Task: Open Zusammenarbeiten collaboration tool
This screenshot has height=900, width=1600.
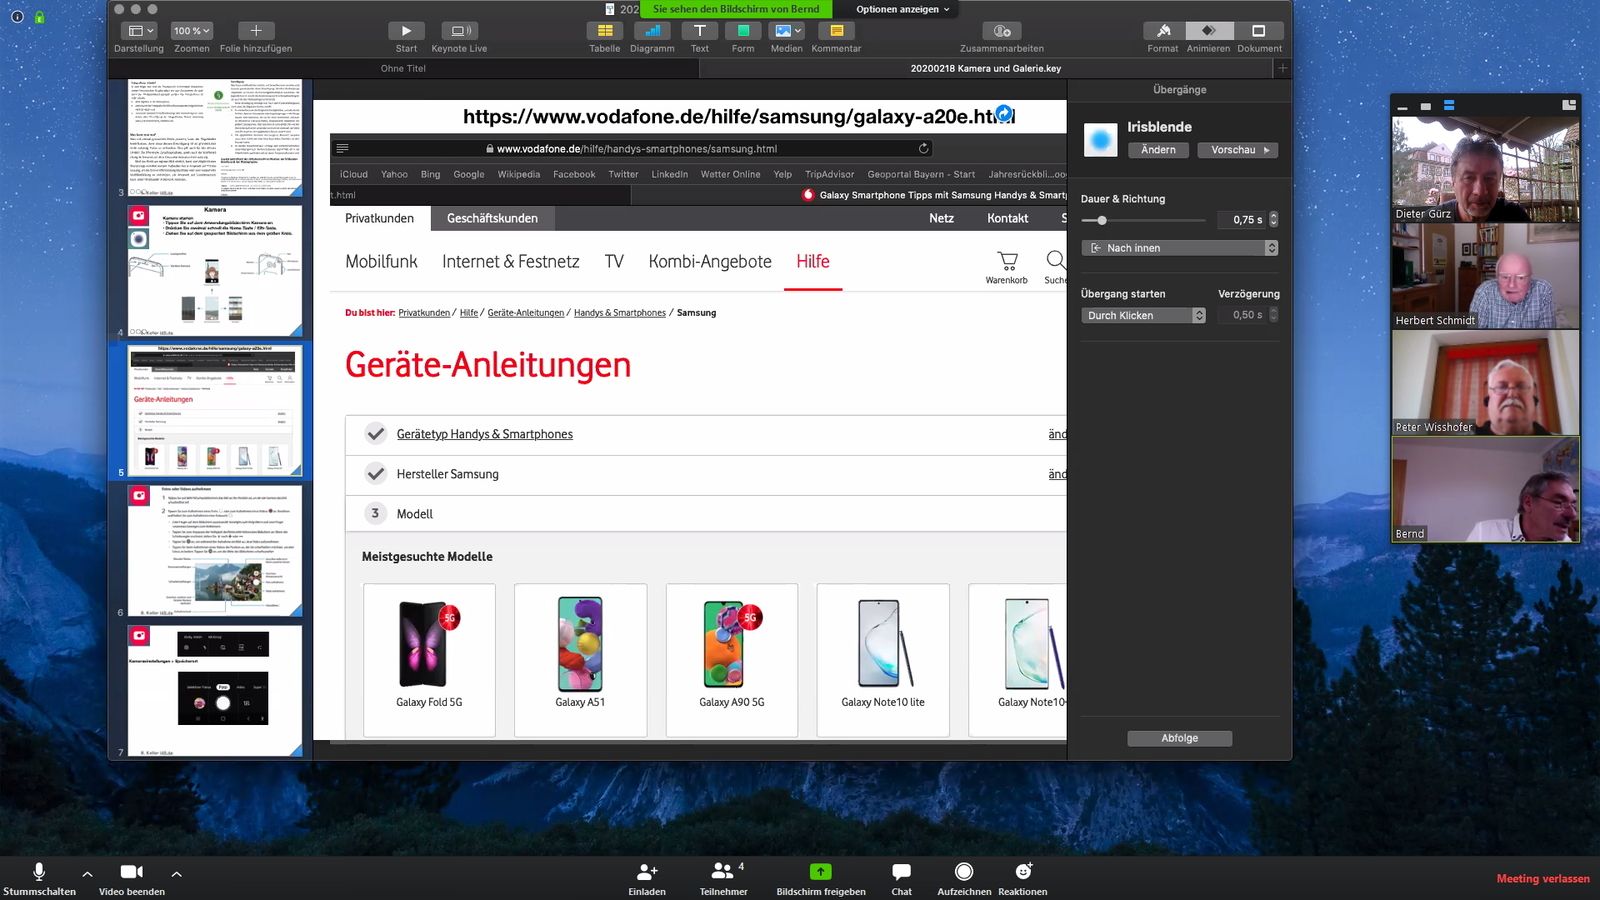Action: 1002,31
